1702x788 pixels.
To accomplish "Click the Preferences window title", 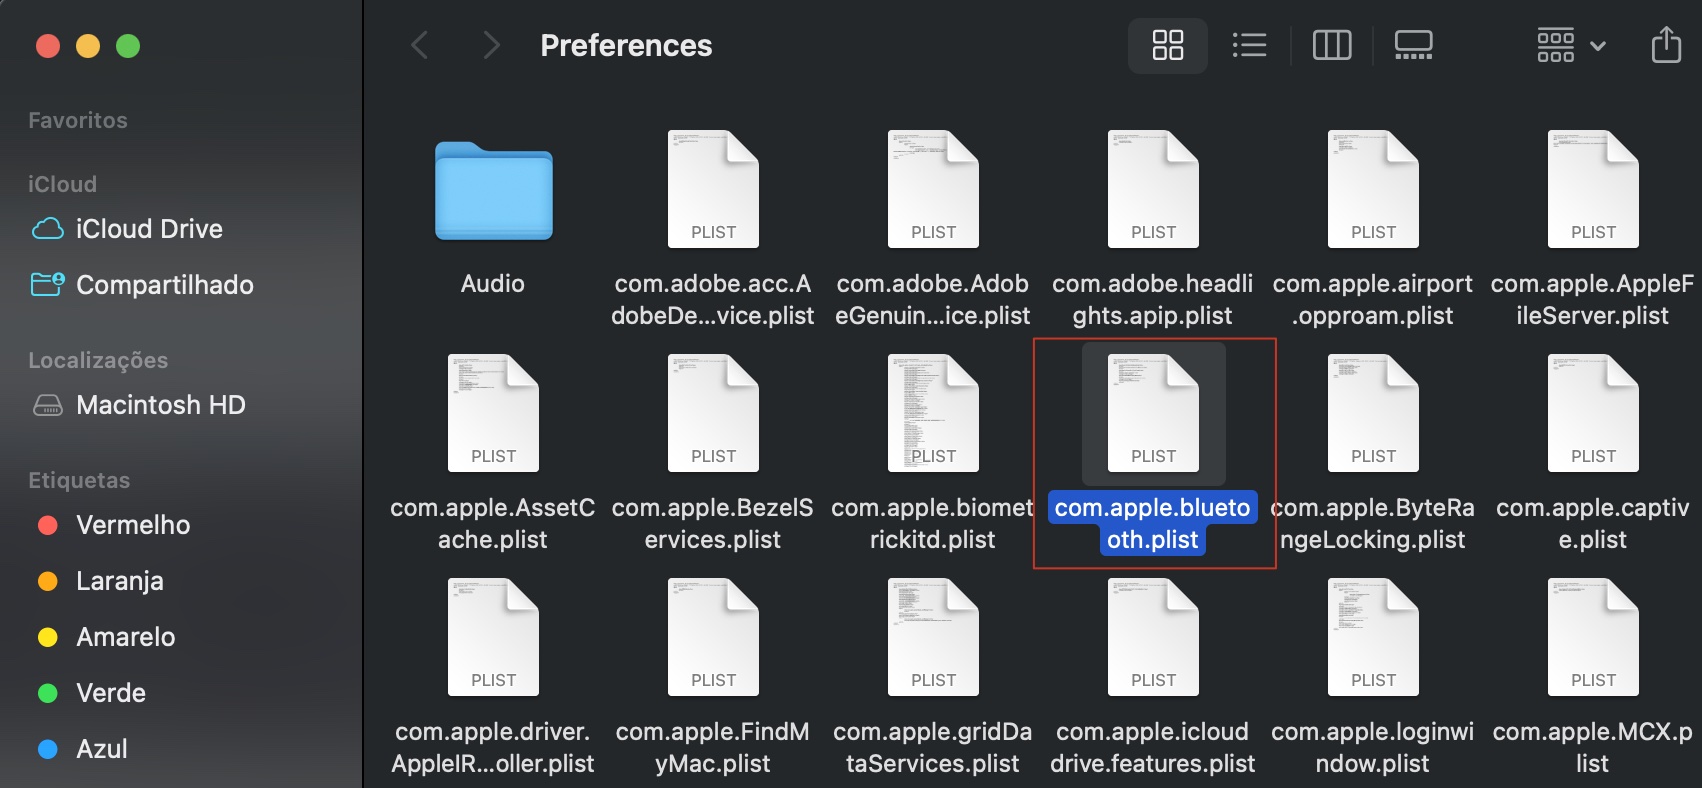I will click(626, 45).
